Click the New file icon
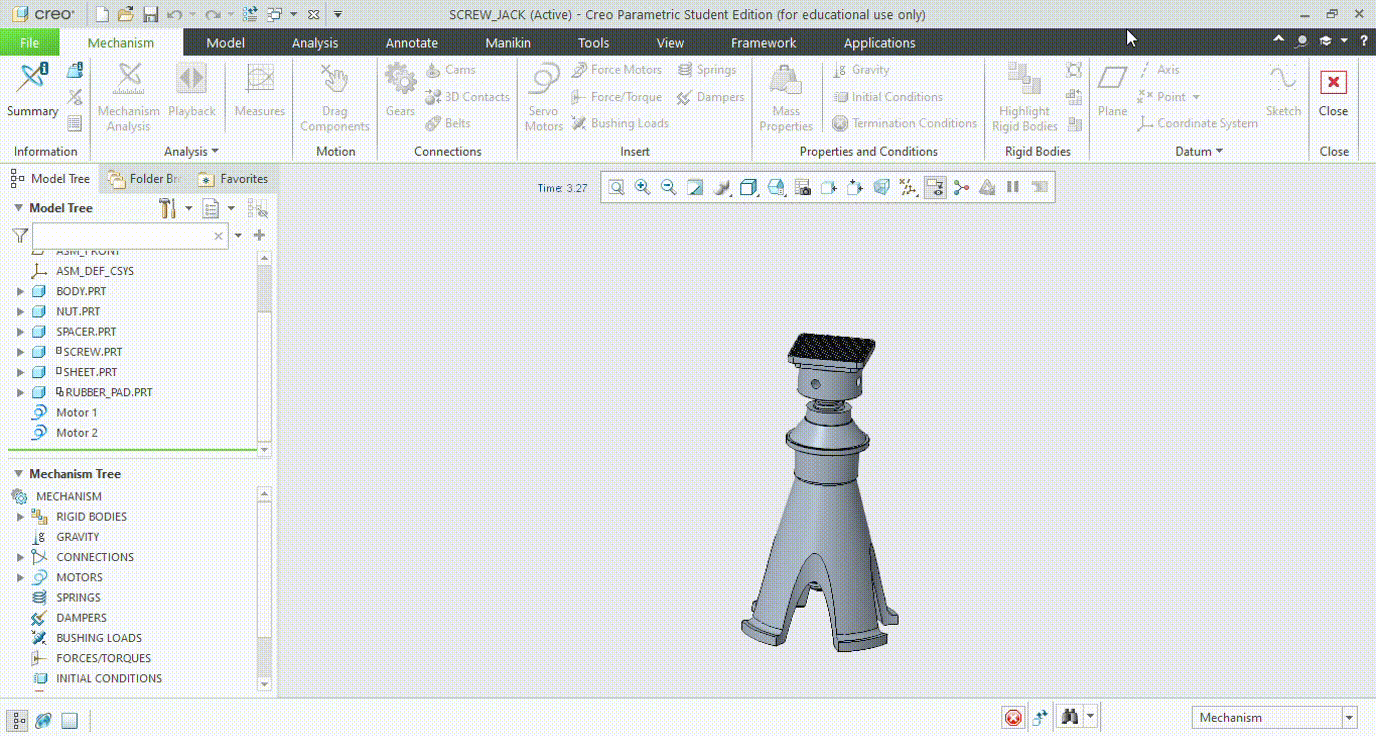 click(102, 14)
